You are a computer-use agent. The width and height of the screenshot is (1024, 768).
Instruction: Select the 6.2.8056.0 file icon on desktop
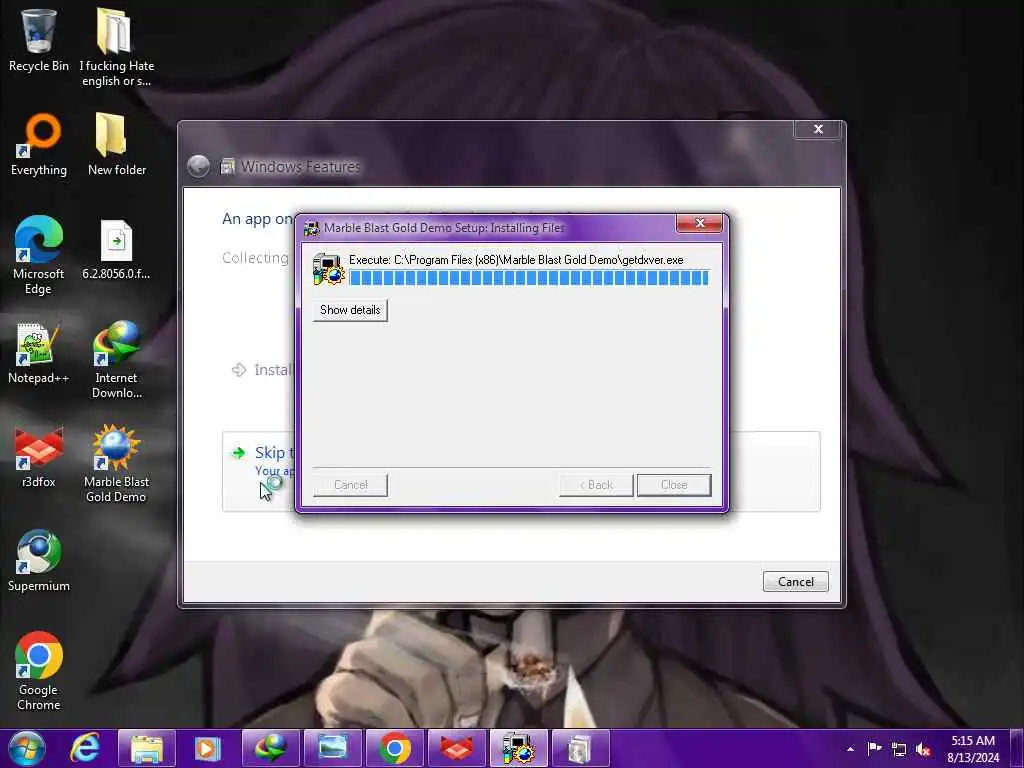point(116,249)
